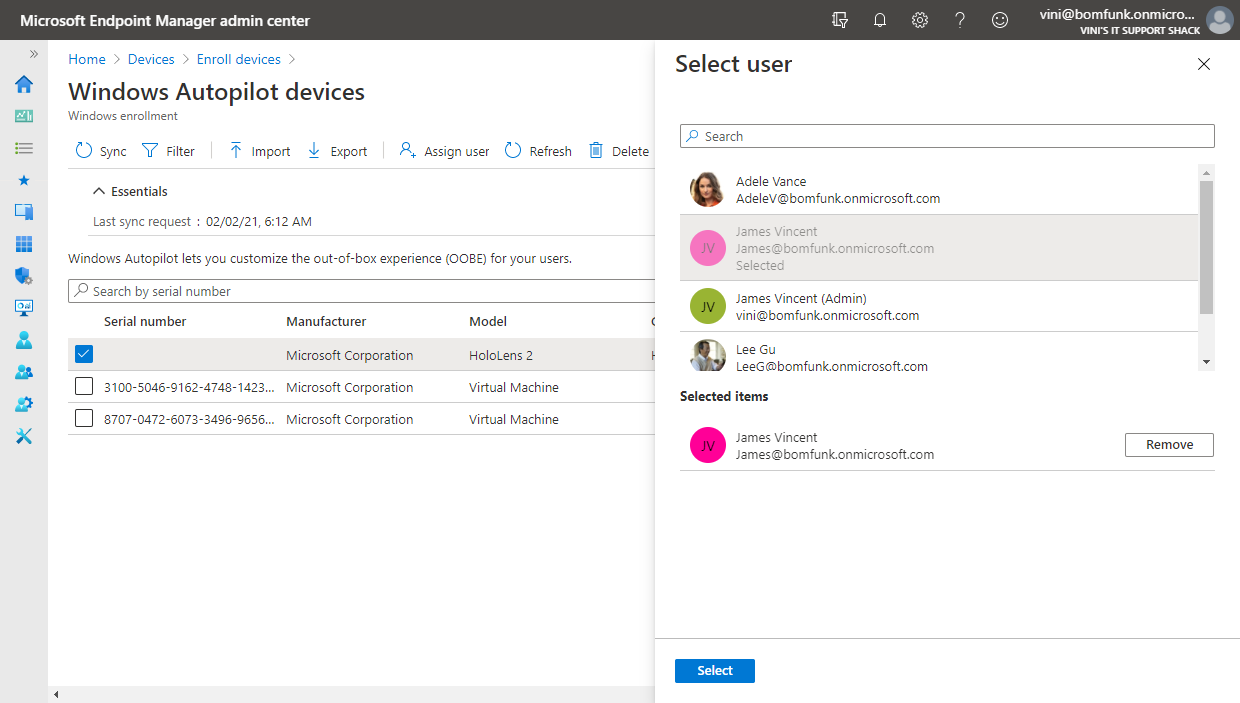Click horizontal scrollbar left arrow
Screen dimensions: 1240x703
[56, 694]
